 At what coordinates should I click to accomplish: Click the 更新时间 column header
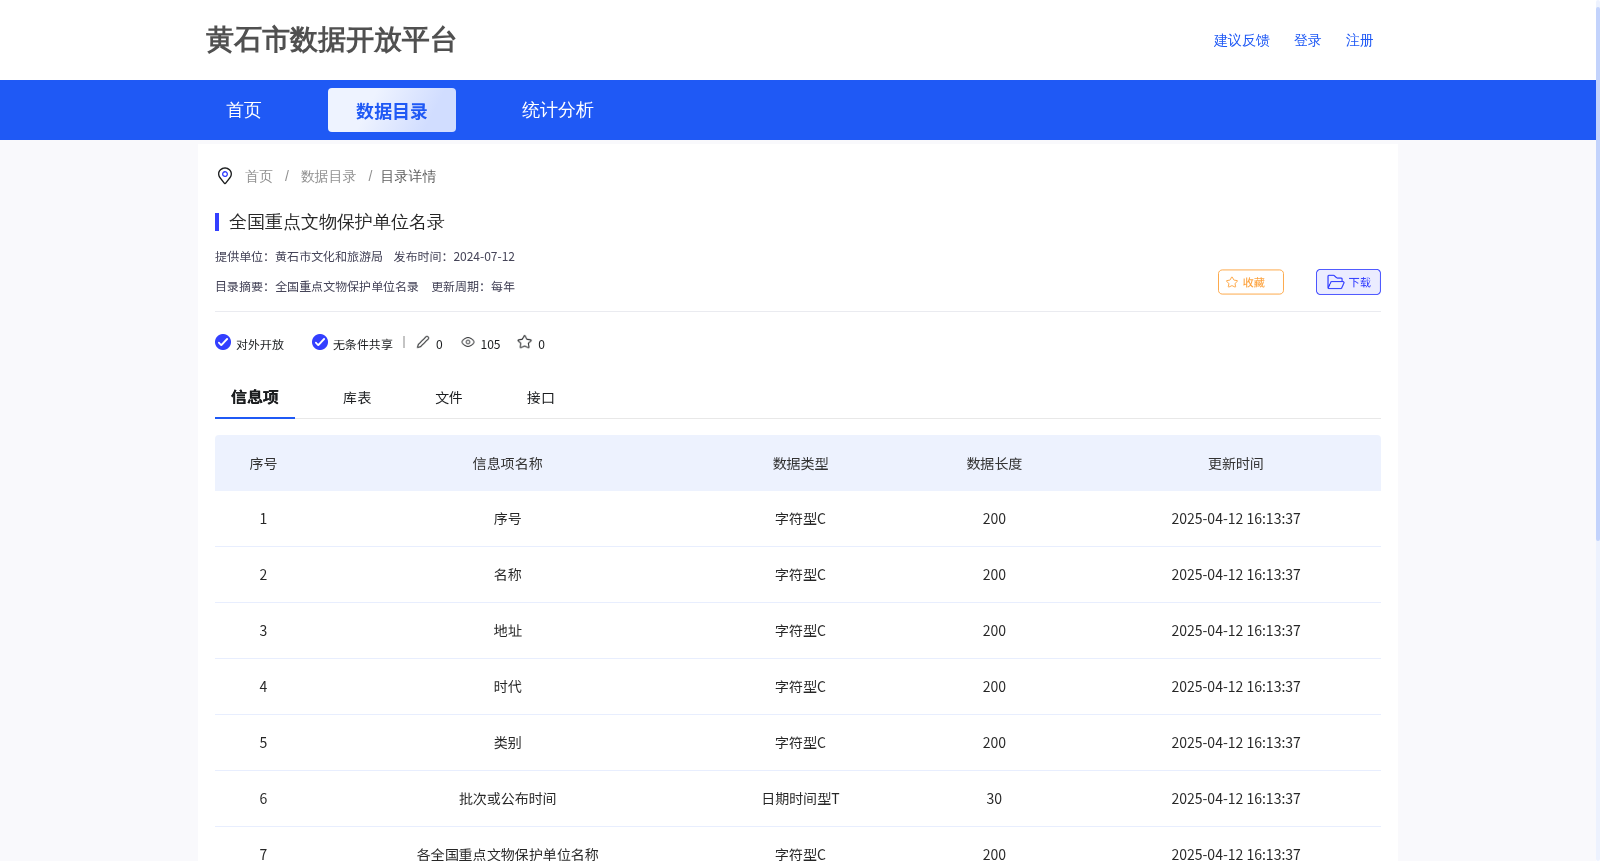pos(1236,463)
